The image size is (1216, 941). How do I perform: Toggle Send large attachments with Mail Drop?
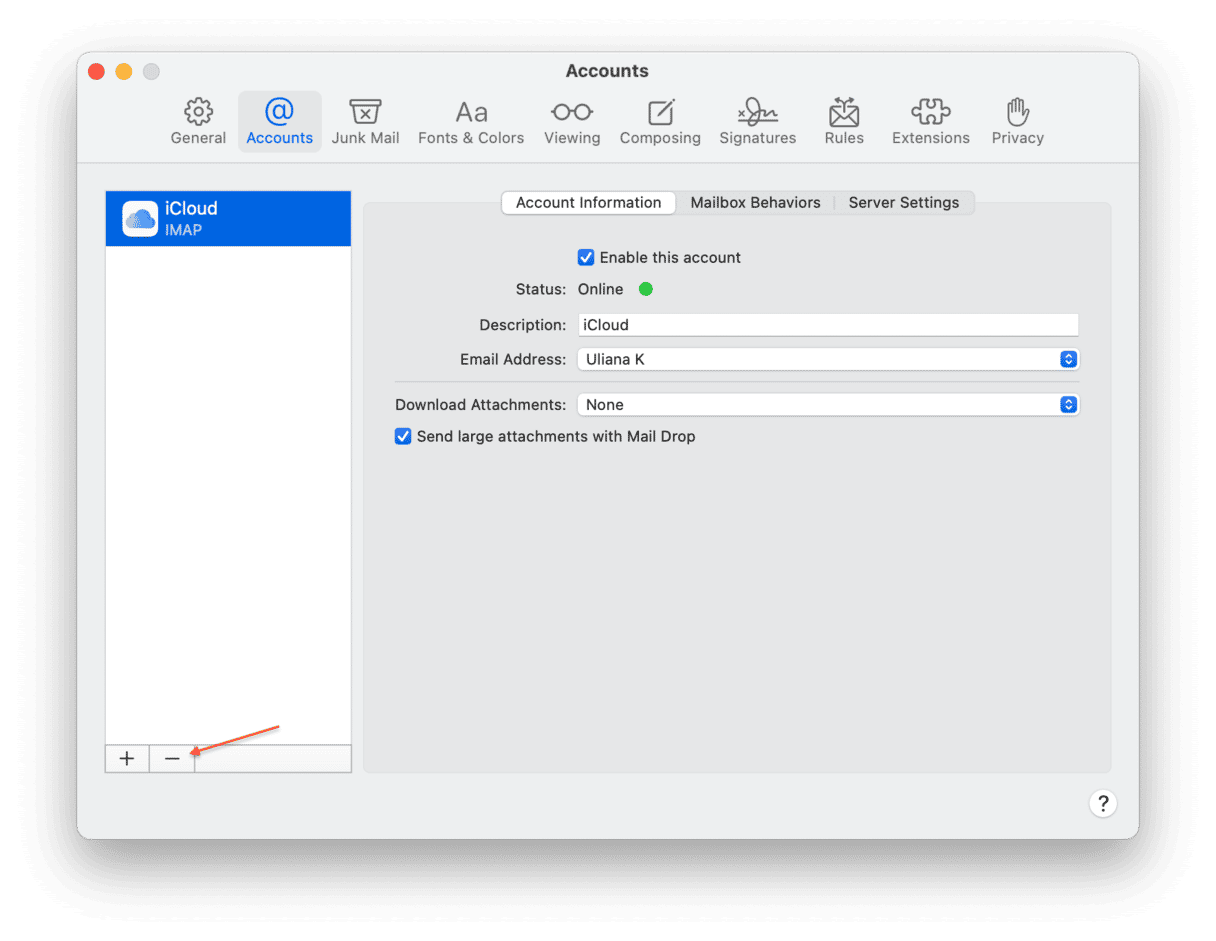coord(404,437)
